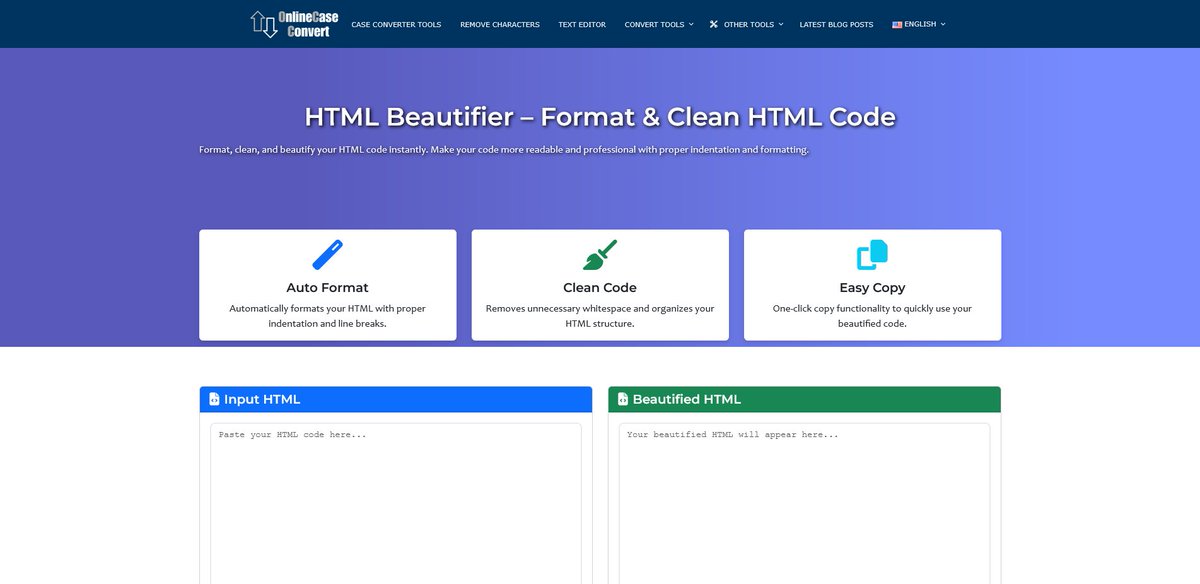Click the Clean Code broom icon
The image size is (1200, 584).
pyautogui.click(x=600, y=255)
